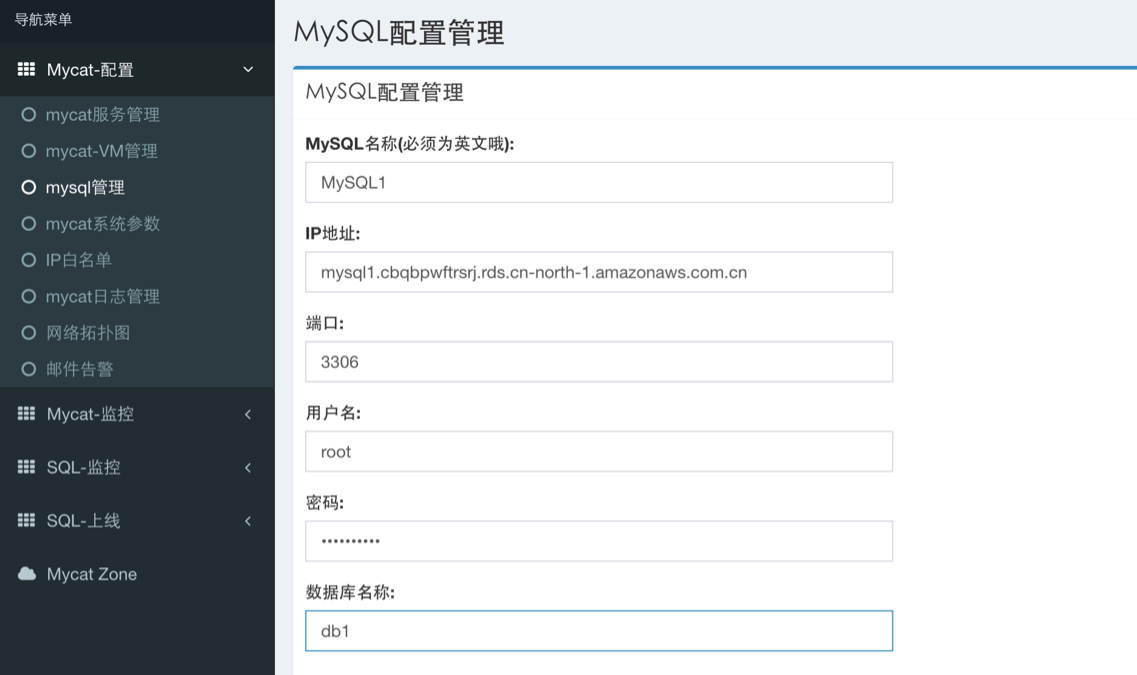Image resolution: width=1137 pixels, height=675 pixels.
Task: Click circle icon next to mycat日志管理
Action: [28, 296]
